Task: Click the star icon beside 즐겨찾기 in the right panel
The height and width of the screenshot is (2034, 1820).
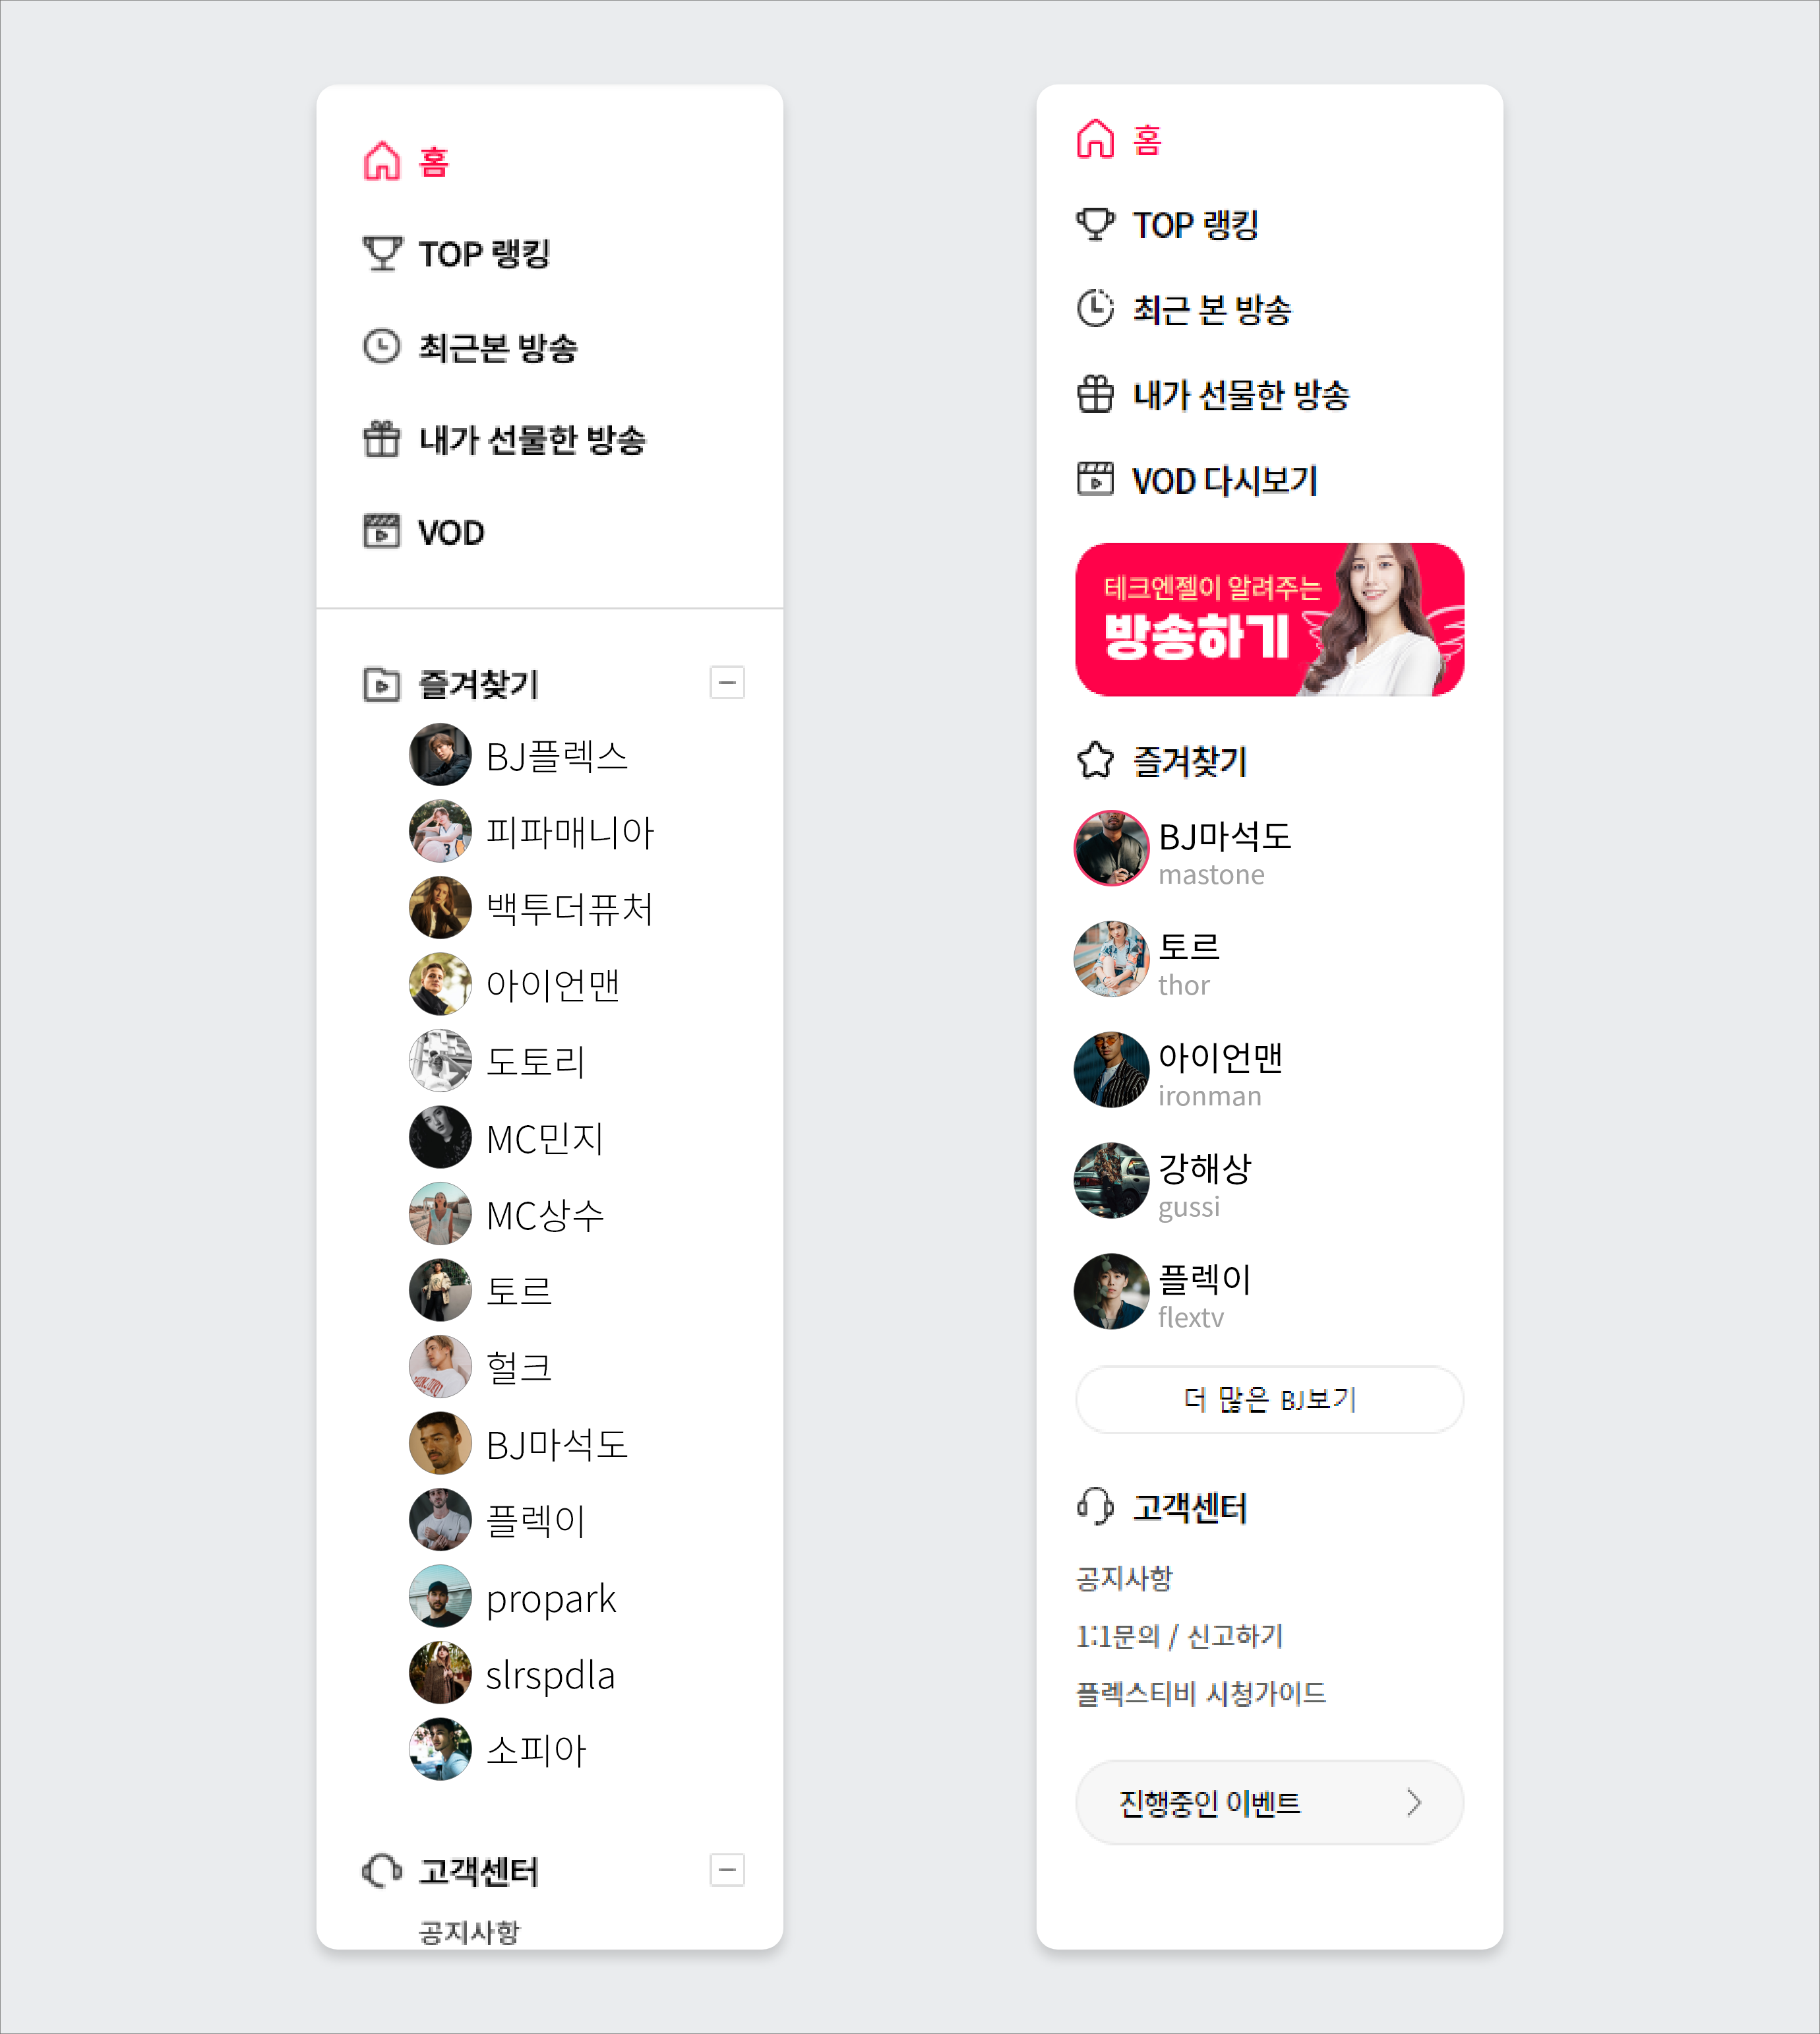Action: click(1095, 760)
